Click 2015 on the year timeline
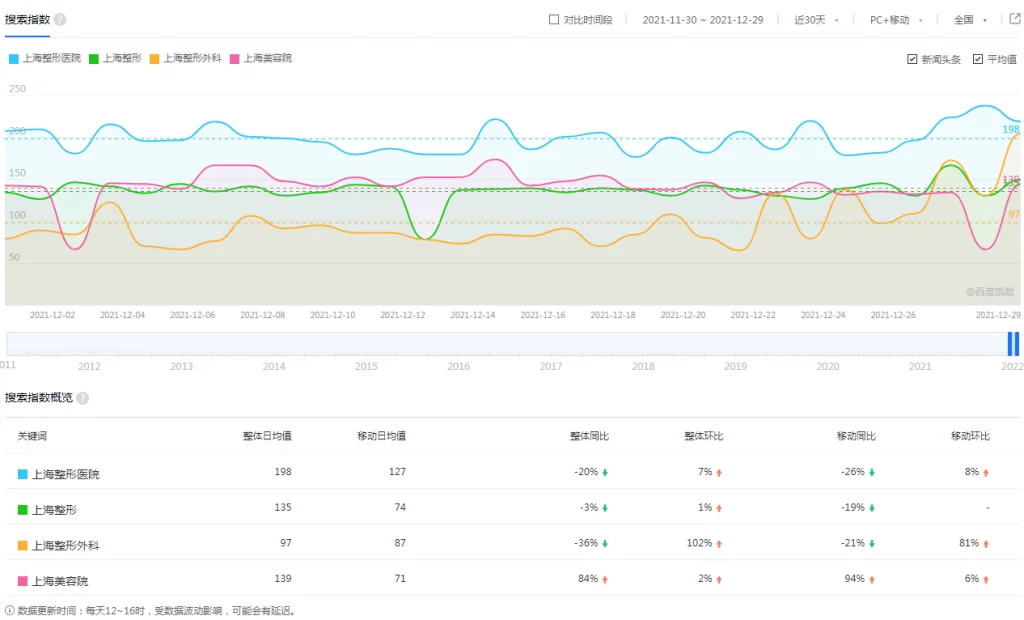Screen dimensions: 1024x620 366,367
